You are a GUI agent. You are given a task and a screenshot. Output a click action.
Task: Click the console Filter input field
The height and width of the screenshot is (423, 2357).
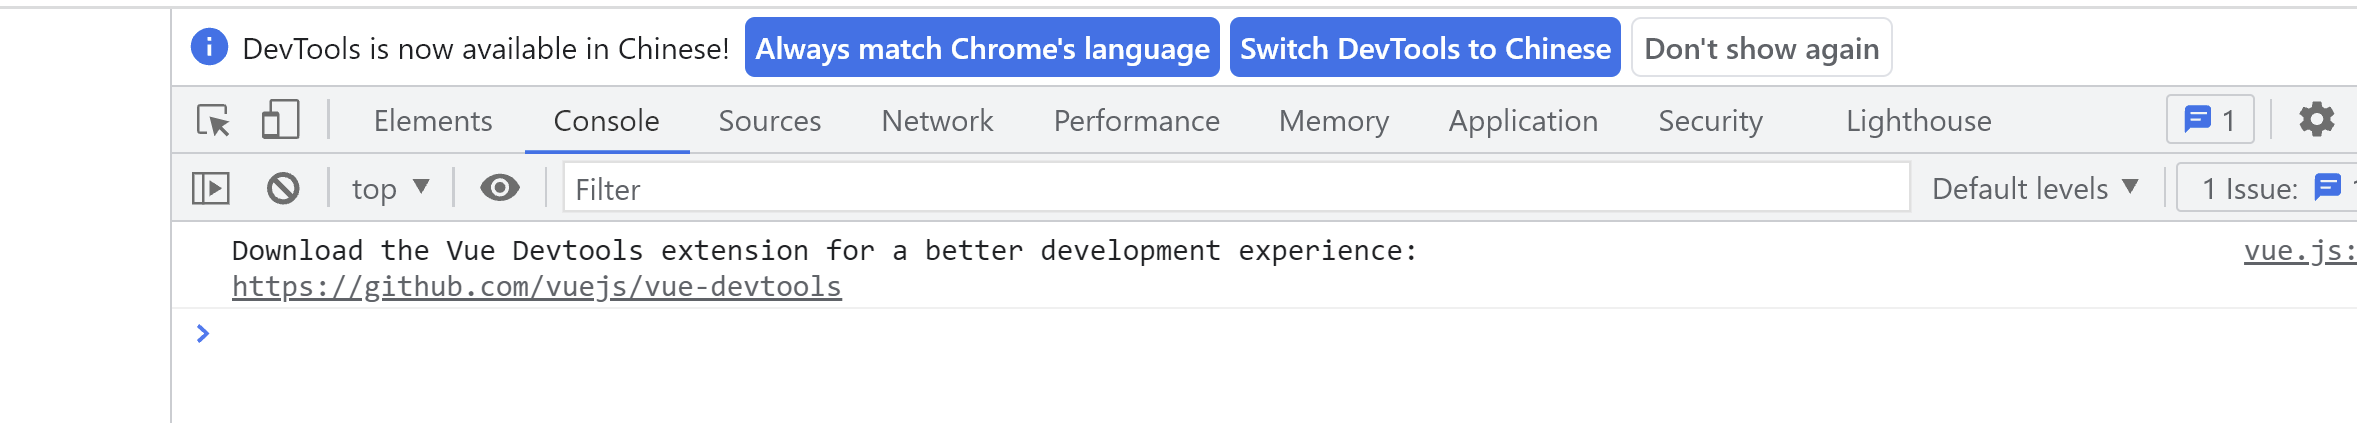click(x=1235, y=188)
